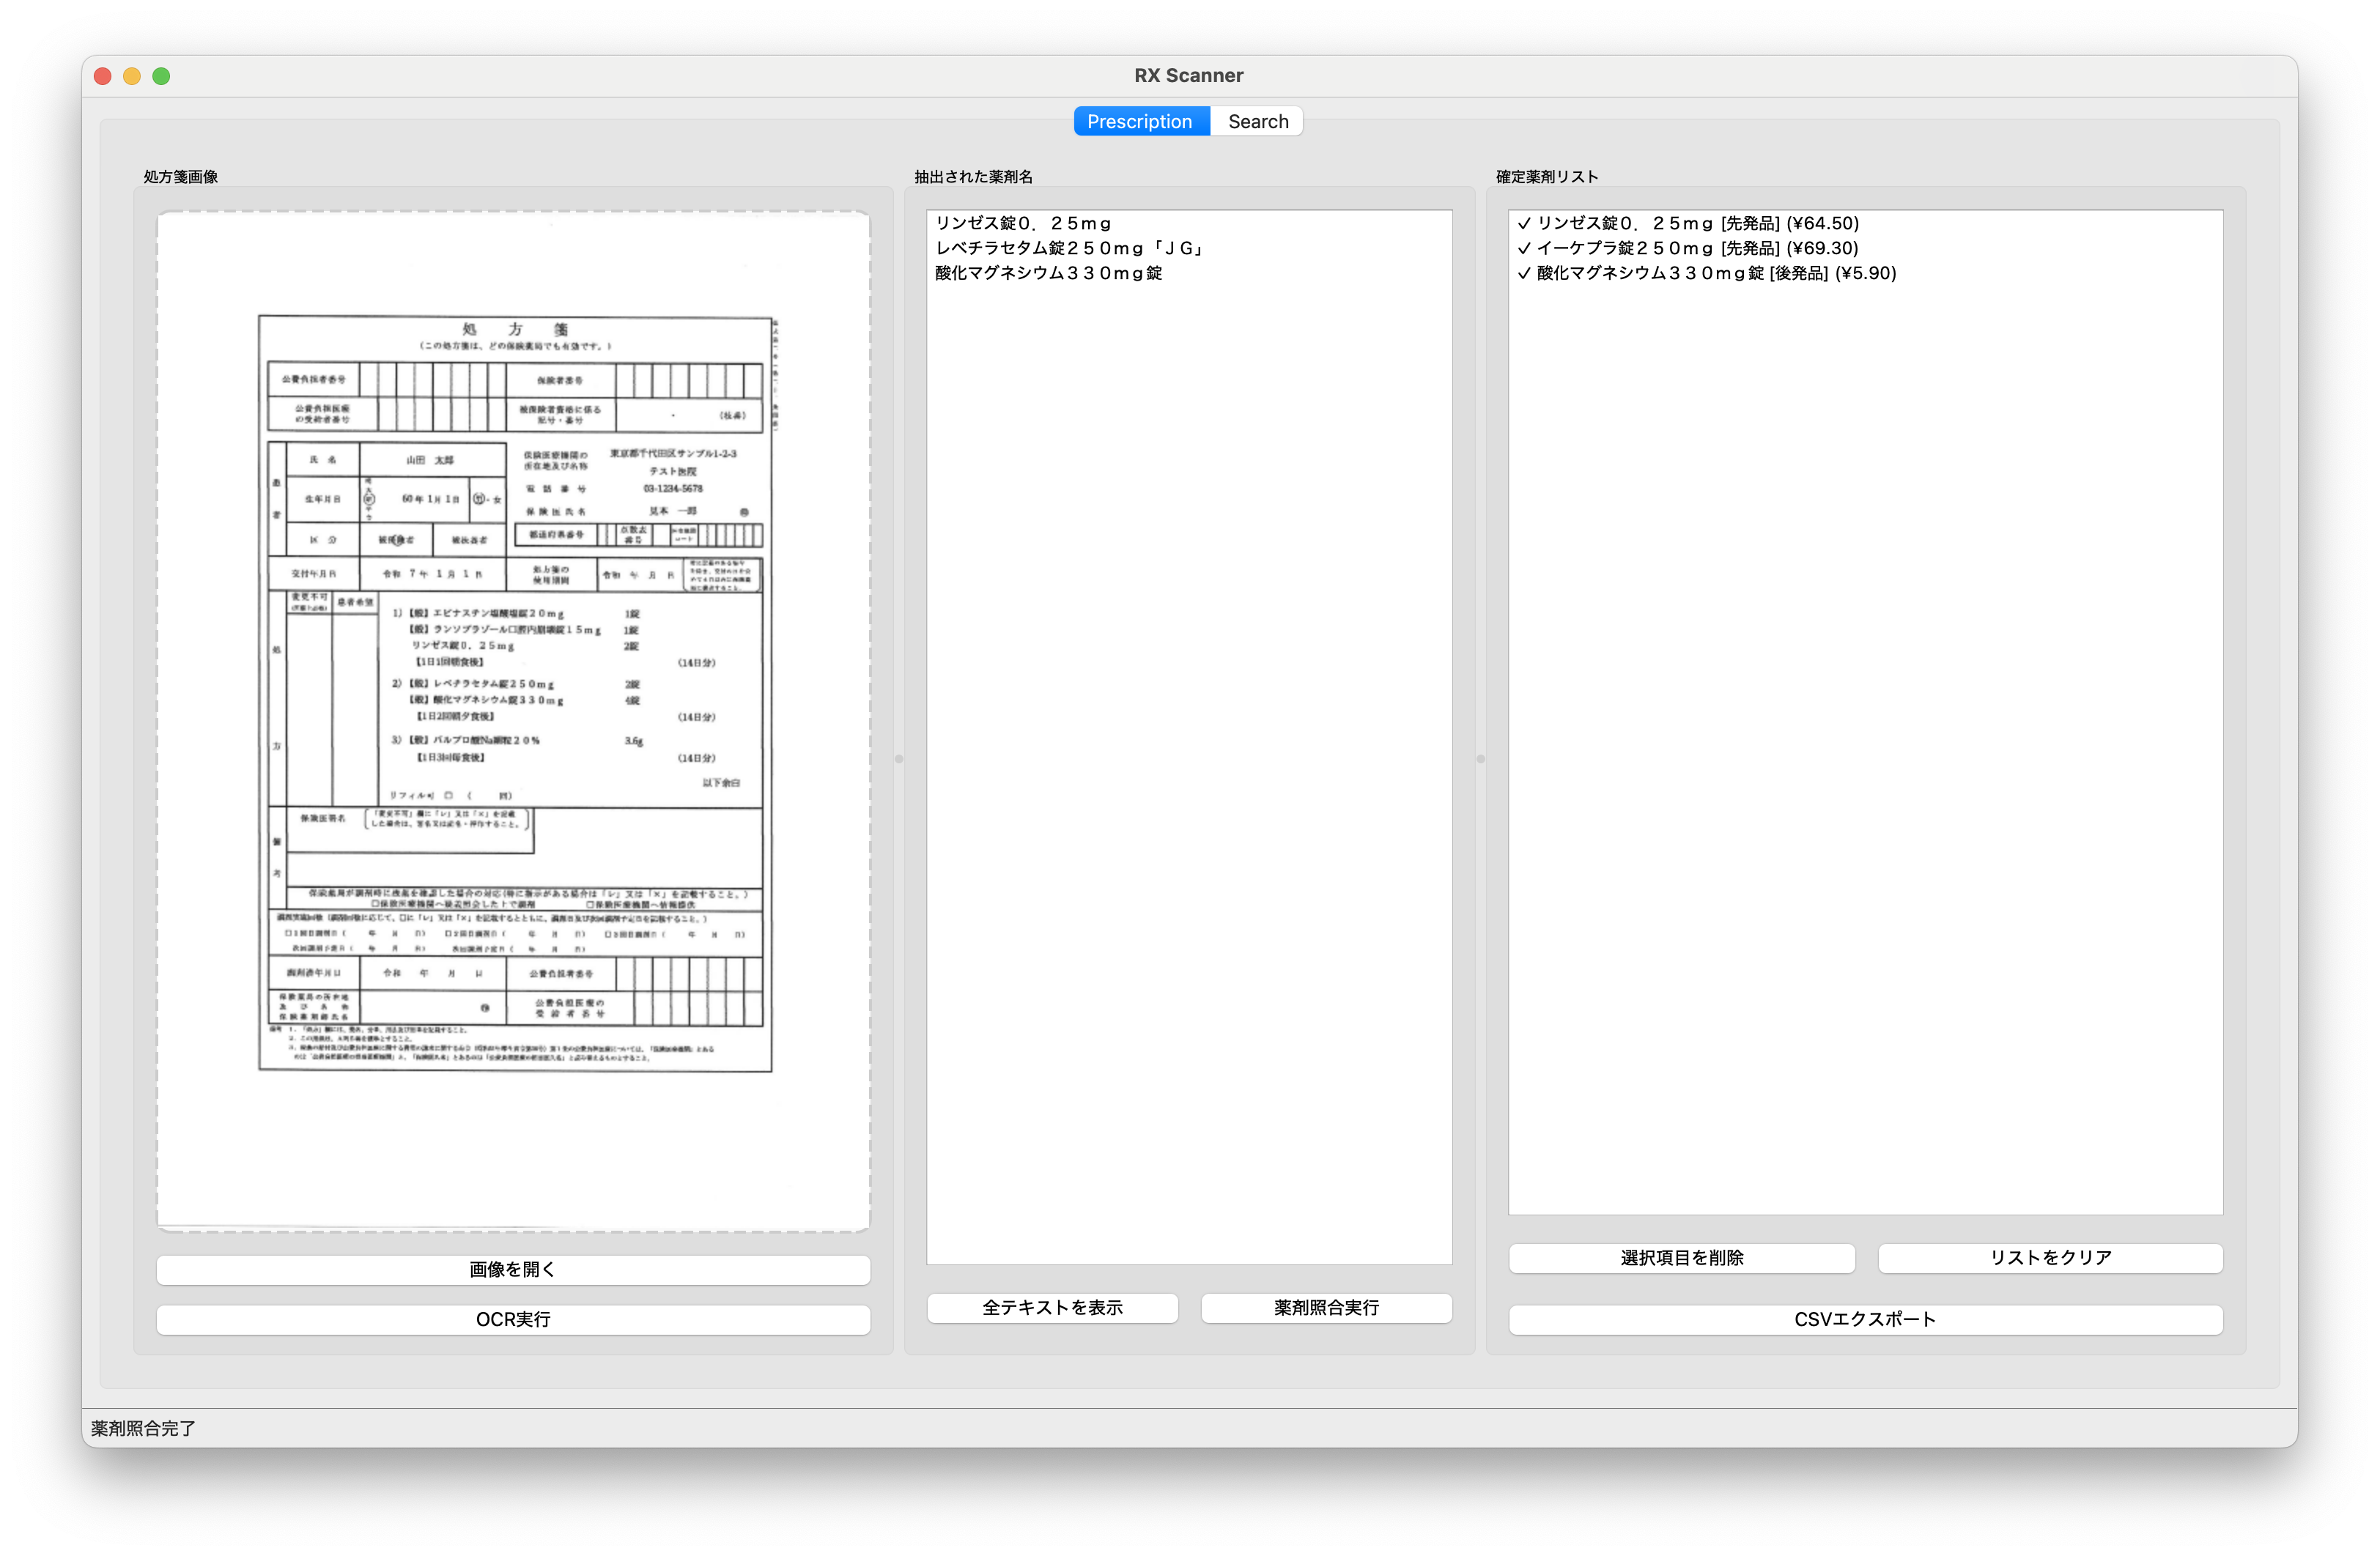The image size is (2380, 1556).
Task: Click the 画像を開く button
Action: coord(513,1269)
